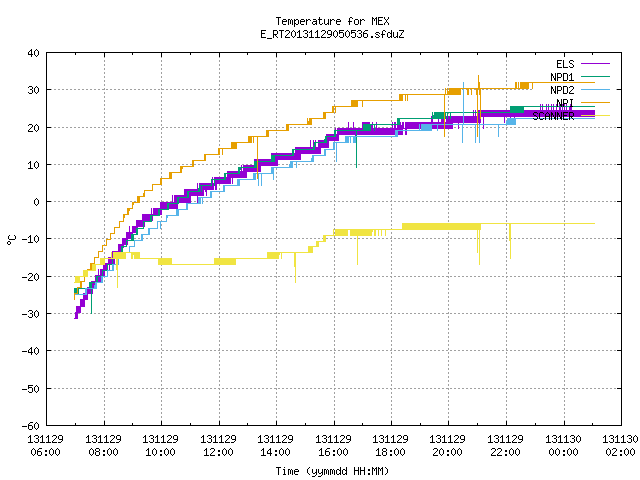Viewport: 640px width, 480px height.
Task: Click the NPD1 legend label
Action: point(562,77)
